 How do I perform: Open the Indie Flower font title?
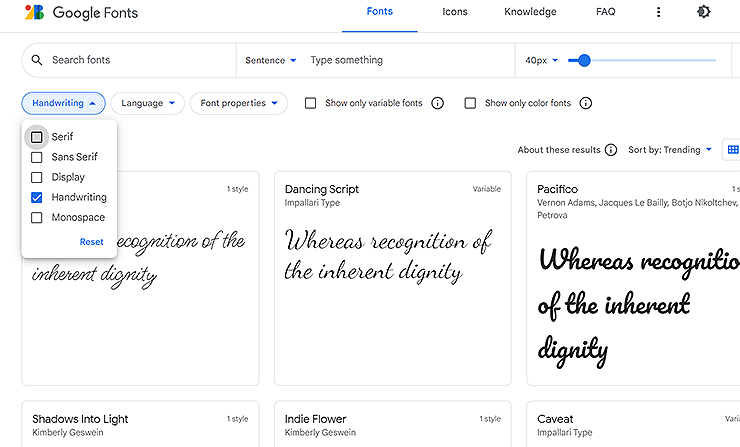[x=315, y=419]
